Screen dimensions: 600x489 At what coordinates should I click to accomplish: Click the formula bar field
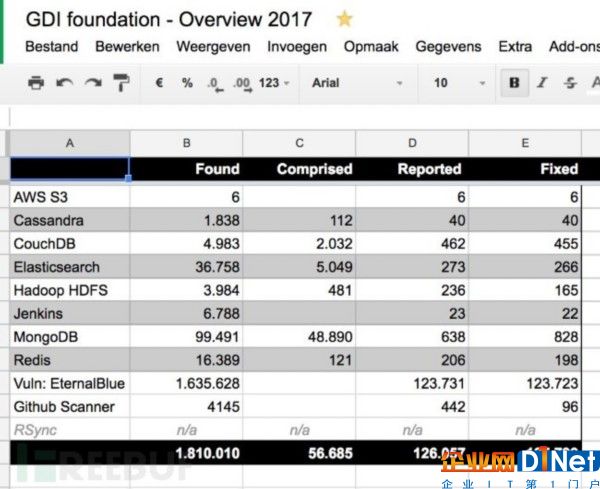point(305,117)
